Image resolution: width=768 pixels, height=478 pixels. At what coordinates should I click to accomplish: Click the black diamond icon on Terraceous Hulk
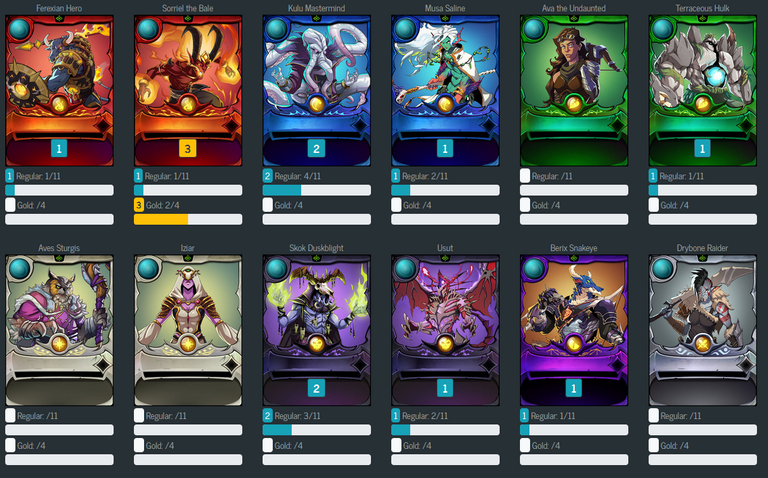coord(746,125)
